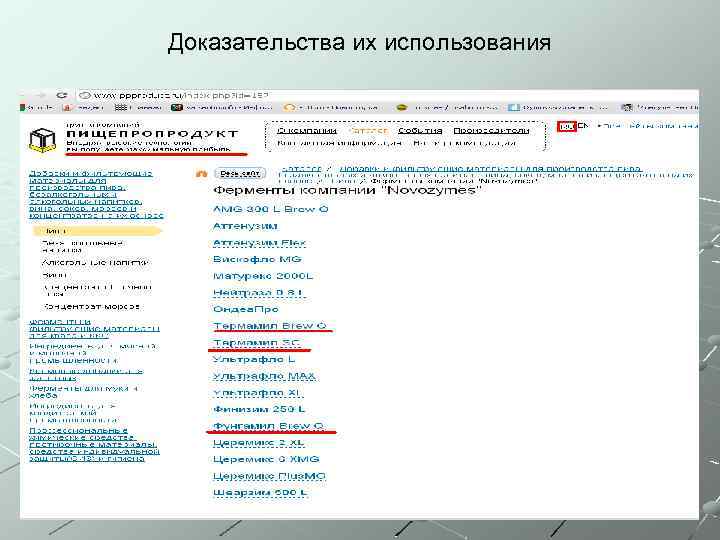720x540 pixels.
Task: Open the Матурекс 2000L product link
Action: point(263,276)
